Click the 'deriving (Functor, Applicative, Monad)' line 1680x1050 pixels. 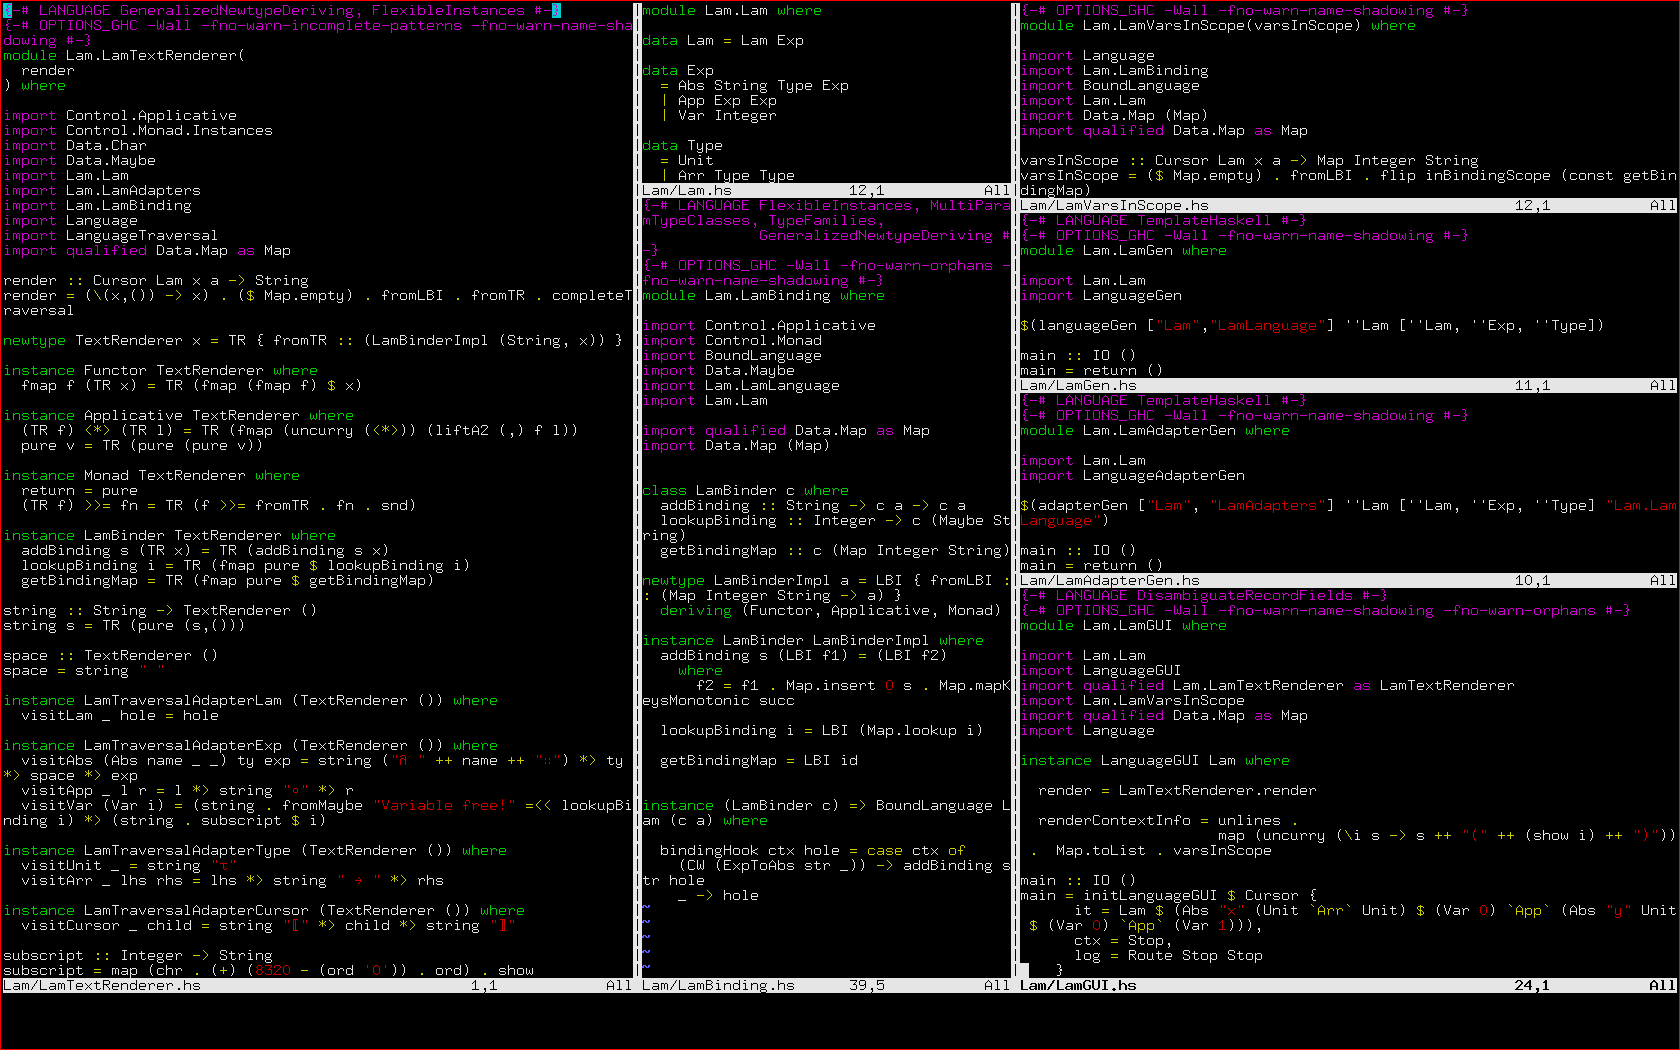[x=829, y=610]
